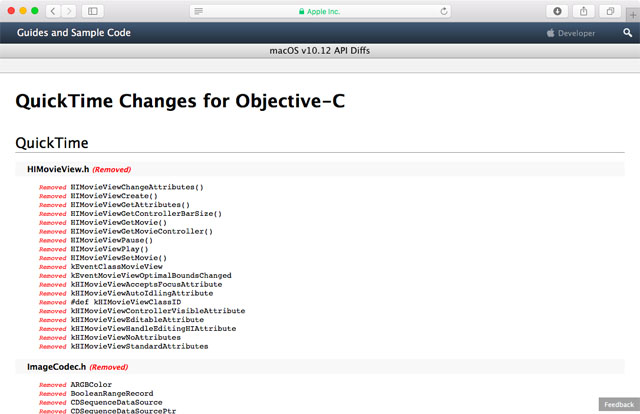Select HIMovieViewChangeAttributes() entry
This screenshot has height=414, width=640.
pos(137,187)
